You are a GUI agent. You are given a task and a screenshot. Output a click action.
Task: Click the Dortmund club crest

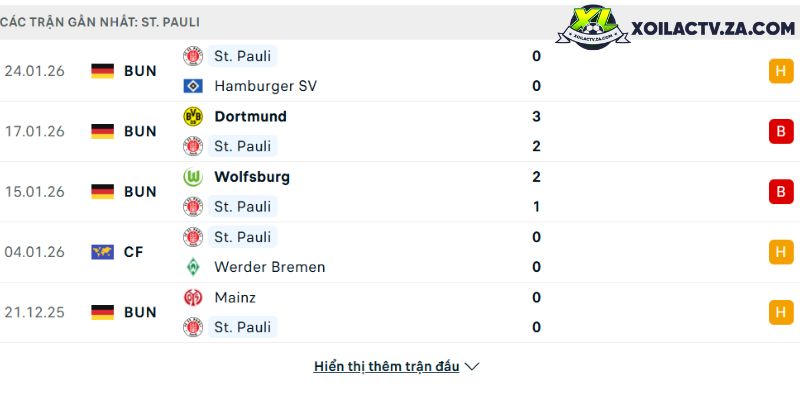pyautogui.click(x=193, y=116)
